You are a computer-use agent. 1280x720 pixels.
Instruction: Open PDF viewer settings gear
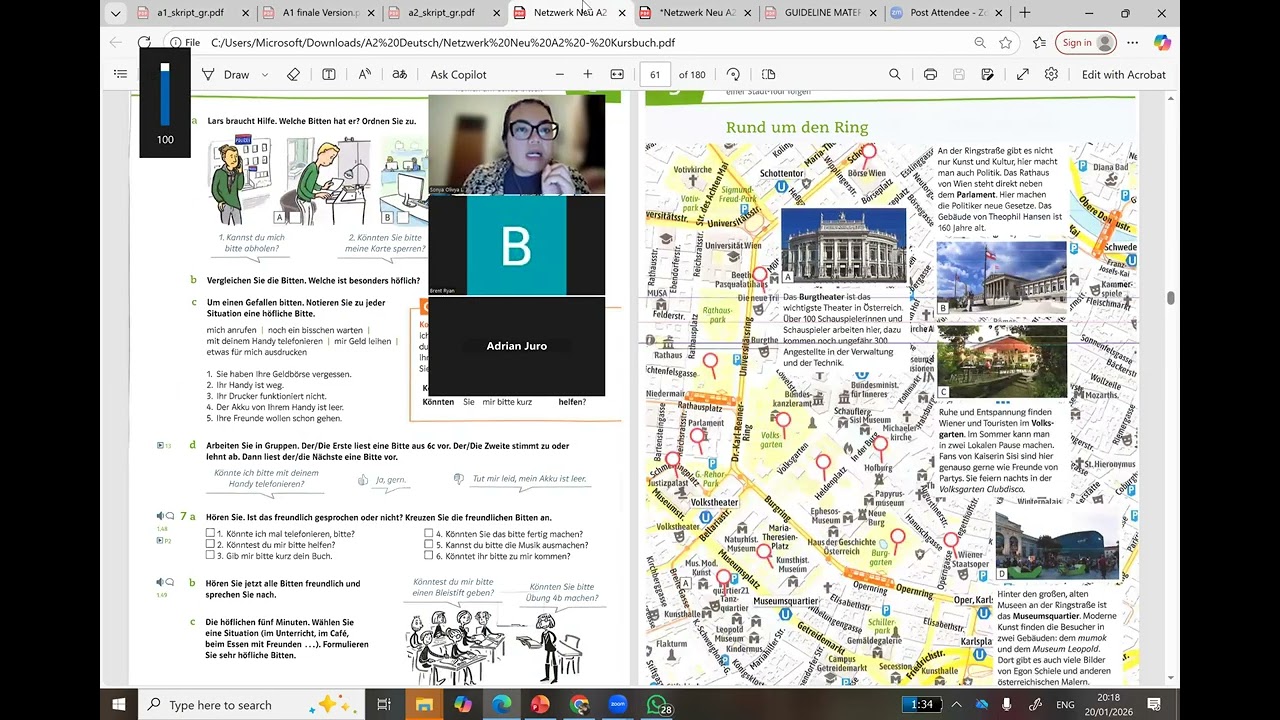[x=1051, y=74]
